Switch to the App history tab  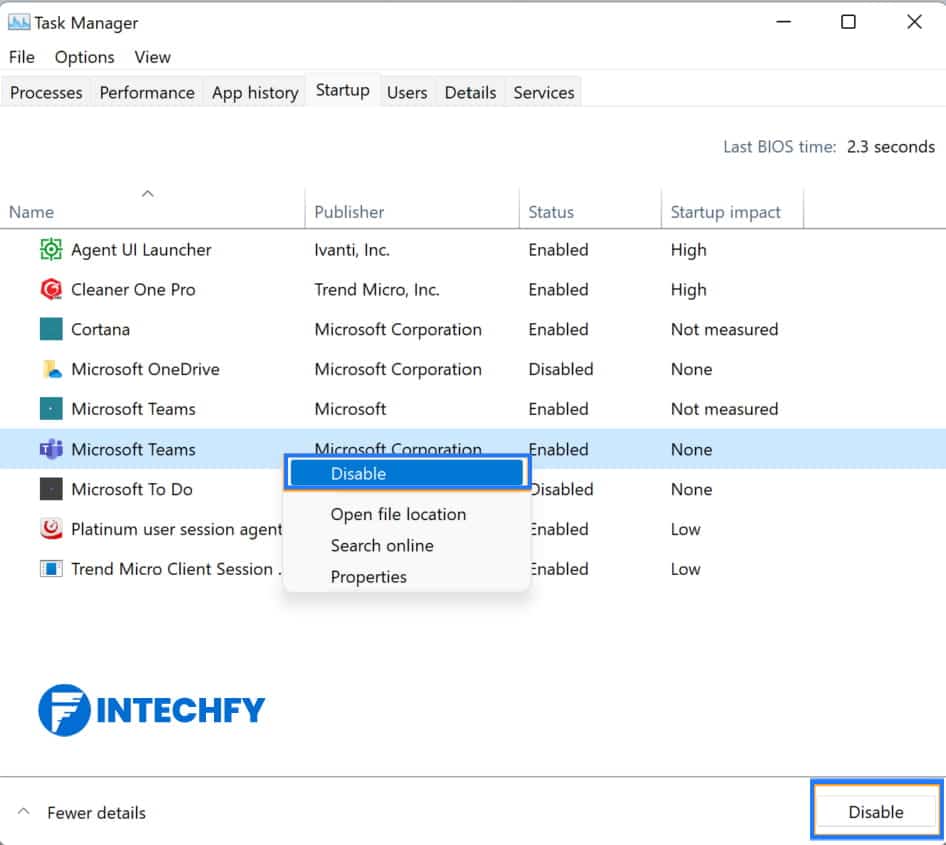coord(255,92)
